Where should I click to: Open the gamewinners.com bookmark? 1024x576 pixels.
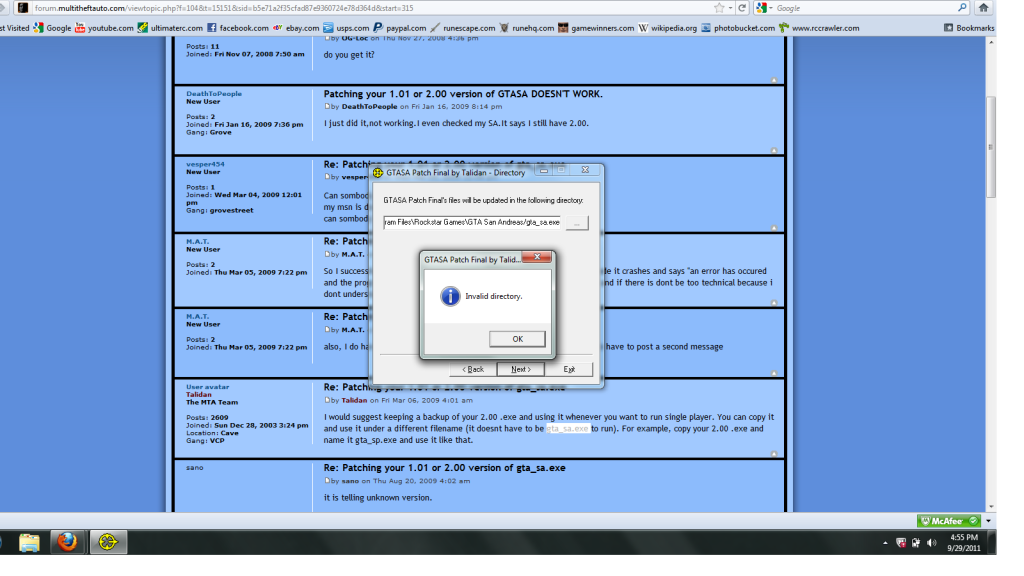tap(596, 28)
